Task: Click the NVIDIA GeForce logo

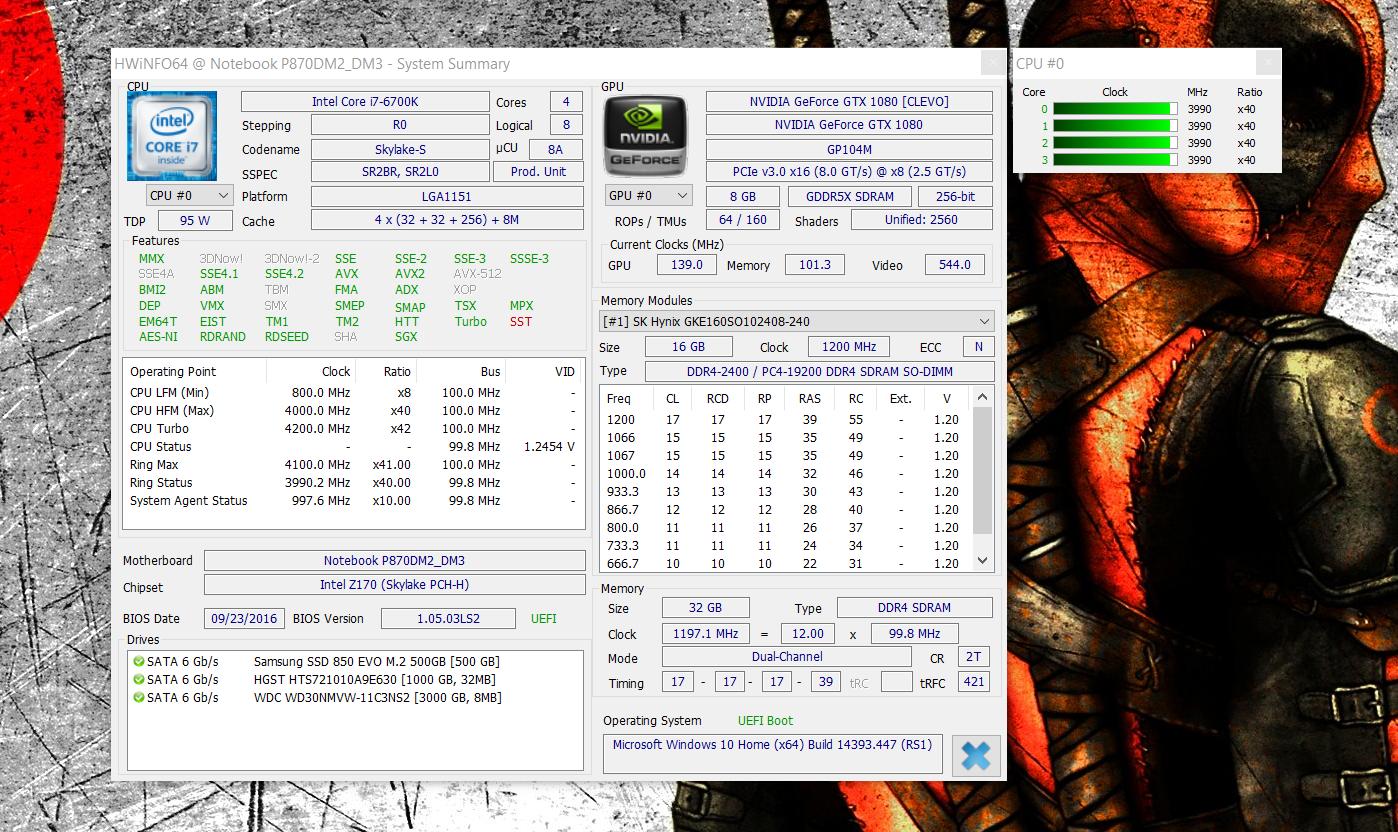Action: [x=646, y=137]
